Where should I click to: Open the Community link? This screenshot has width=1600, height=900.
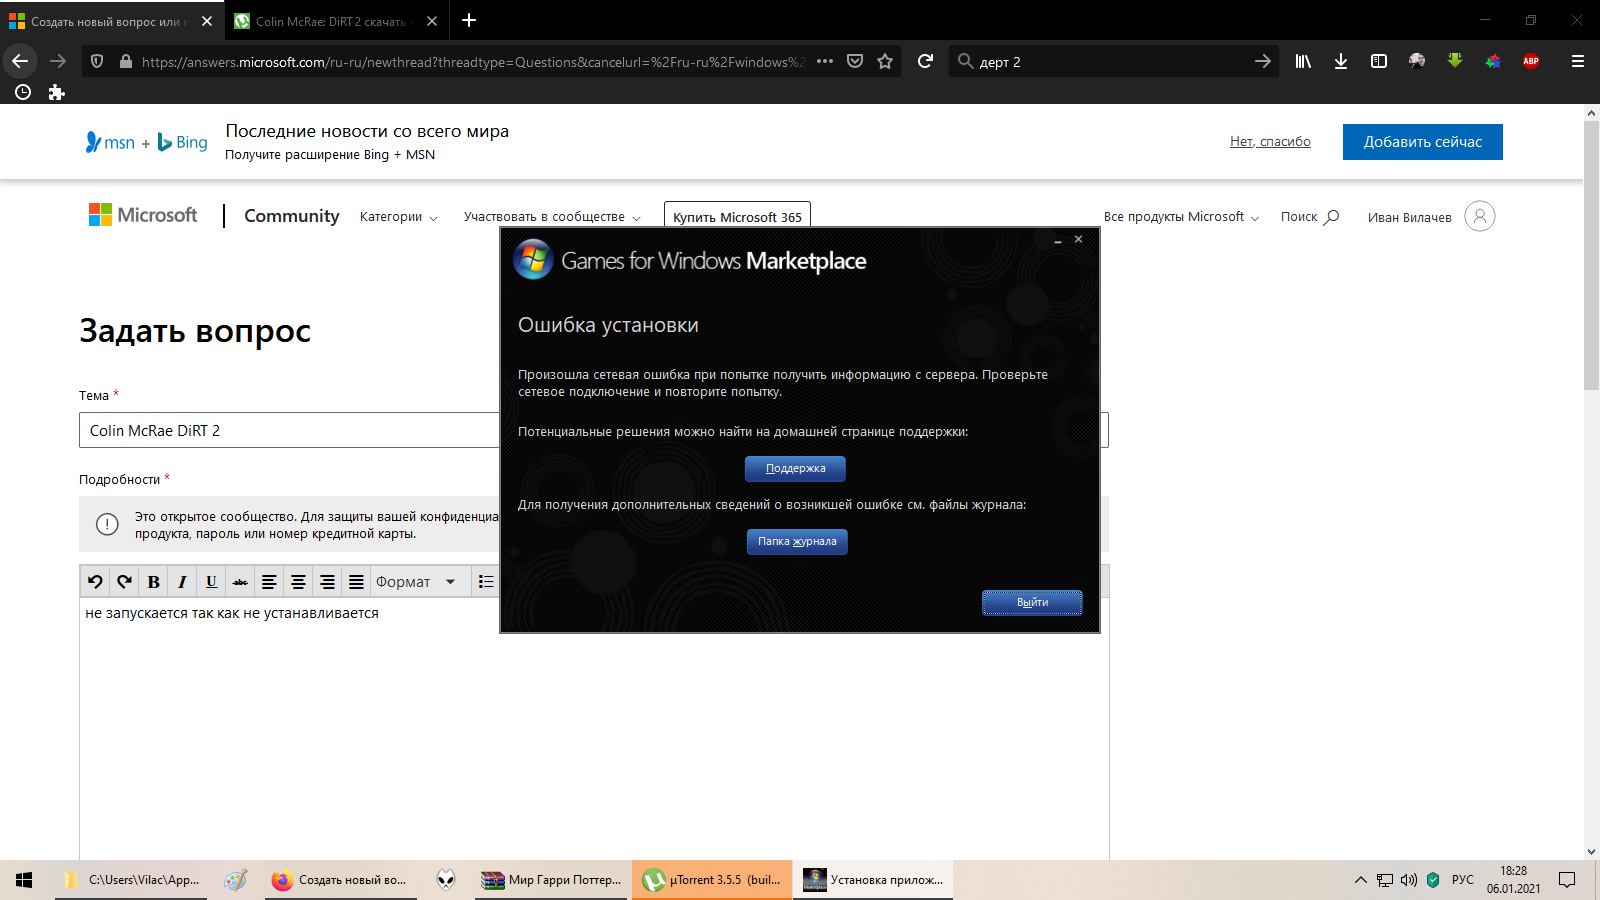291,216
